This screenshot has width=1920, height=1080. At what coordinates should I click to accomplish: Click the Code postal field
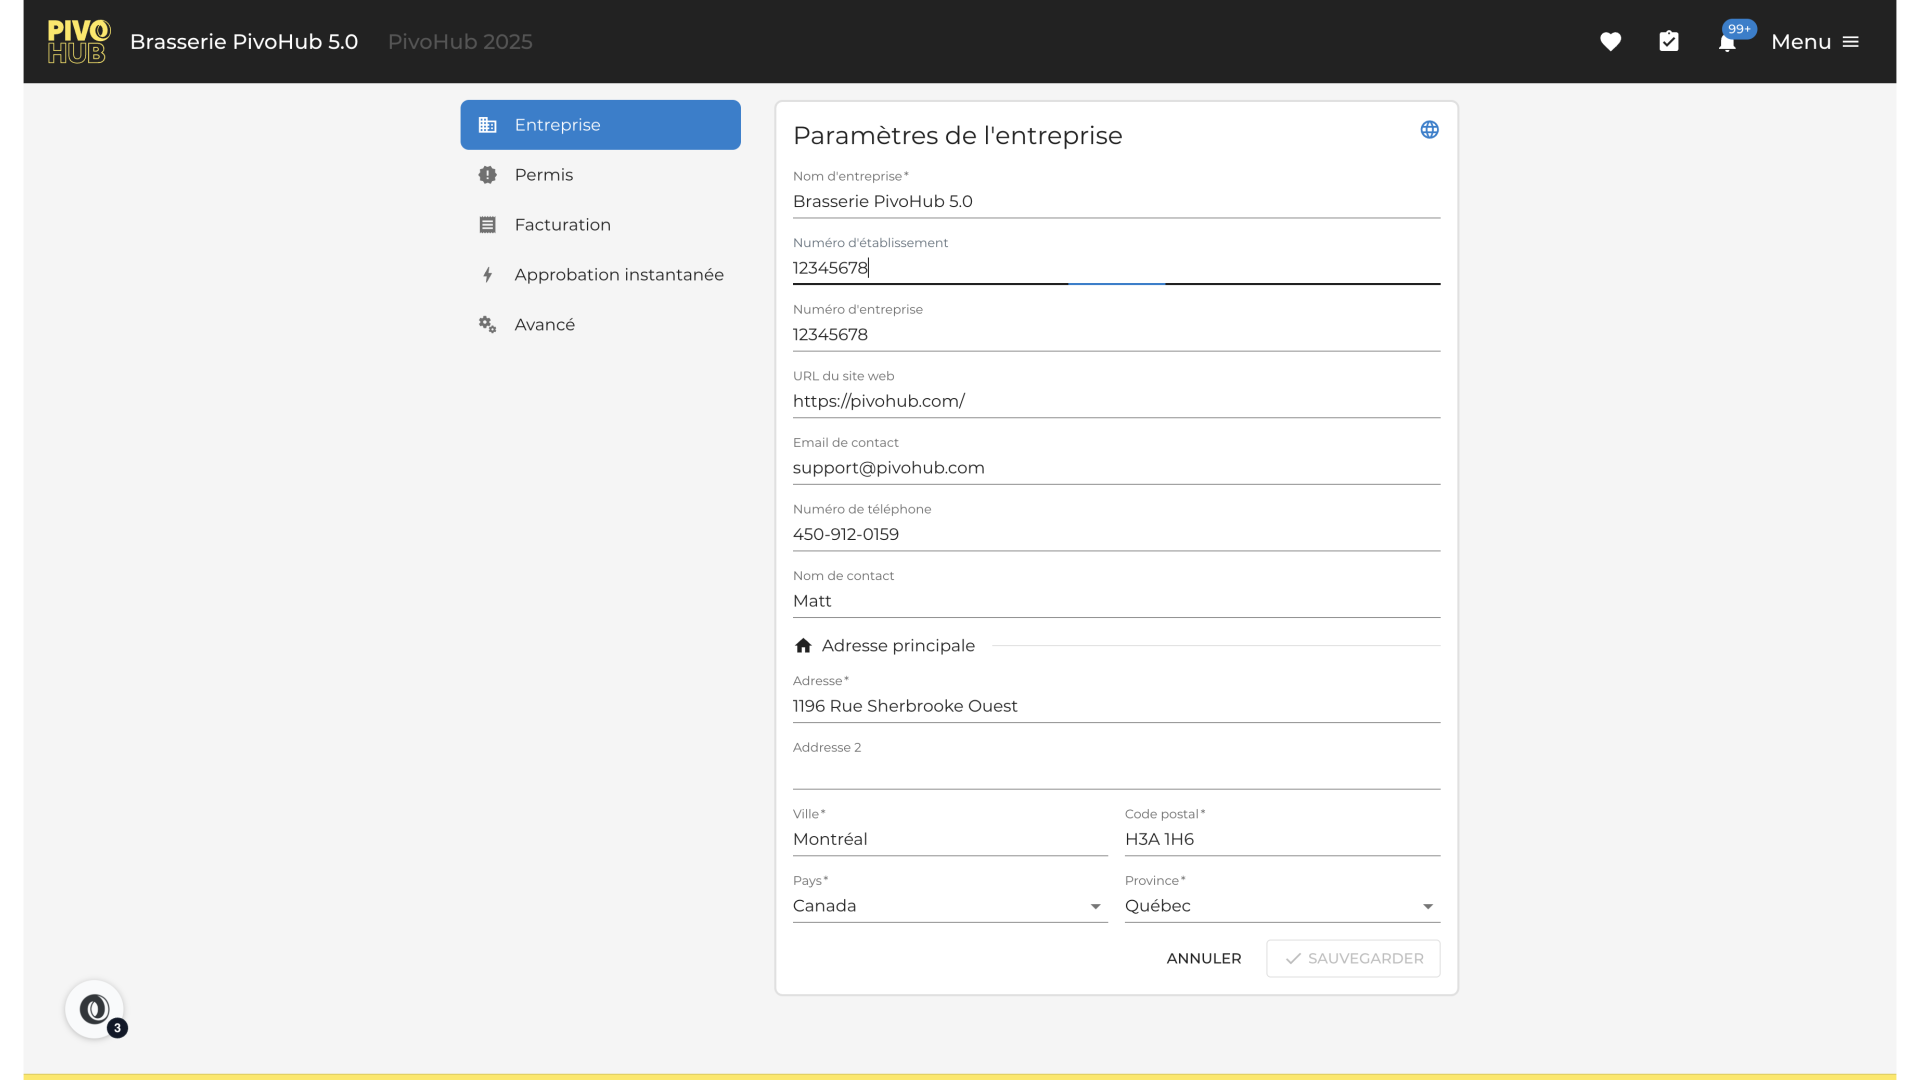1281,839
